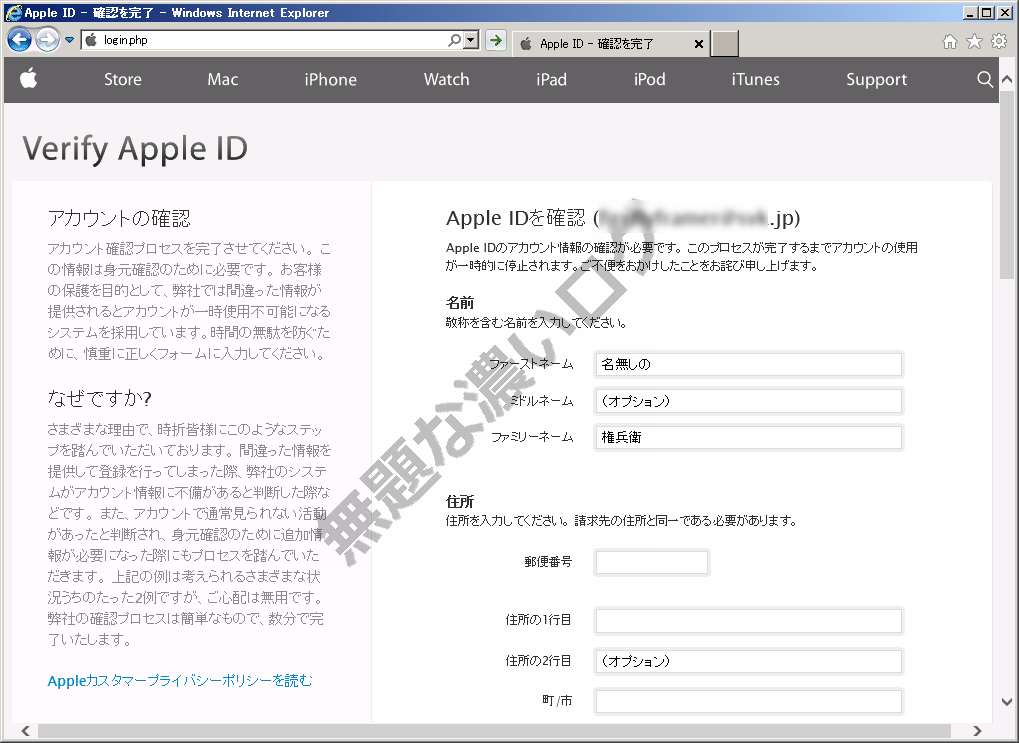Open the Store navigation item
Screen dimensions: 1019x743
123,79
